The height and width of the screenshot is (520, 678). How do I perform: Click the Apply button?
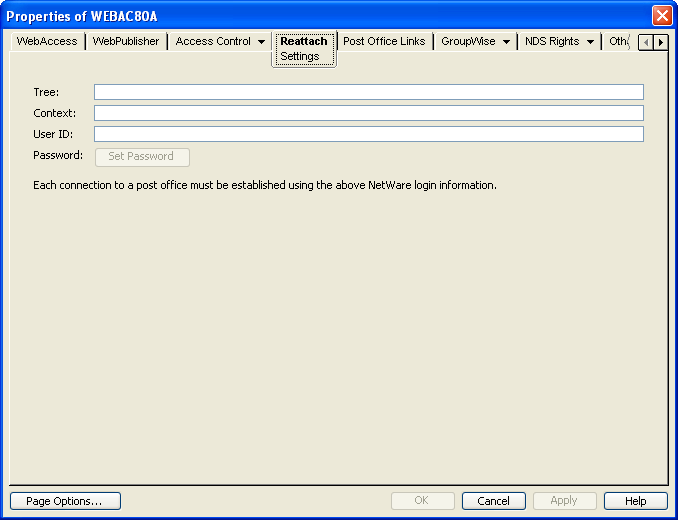[x=565, y=501]
